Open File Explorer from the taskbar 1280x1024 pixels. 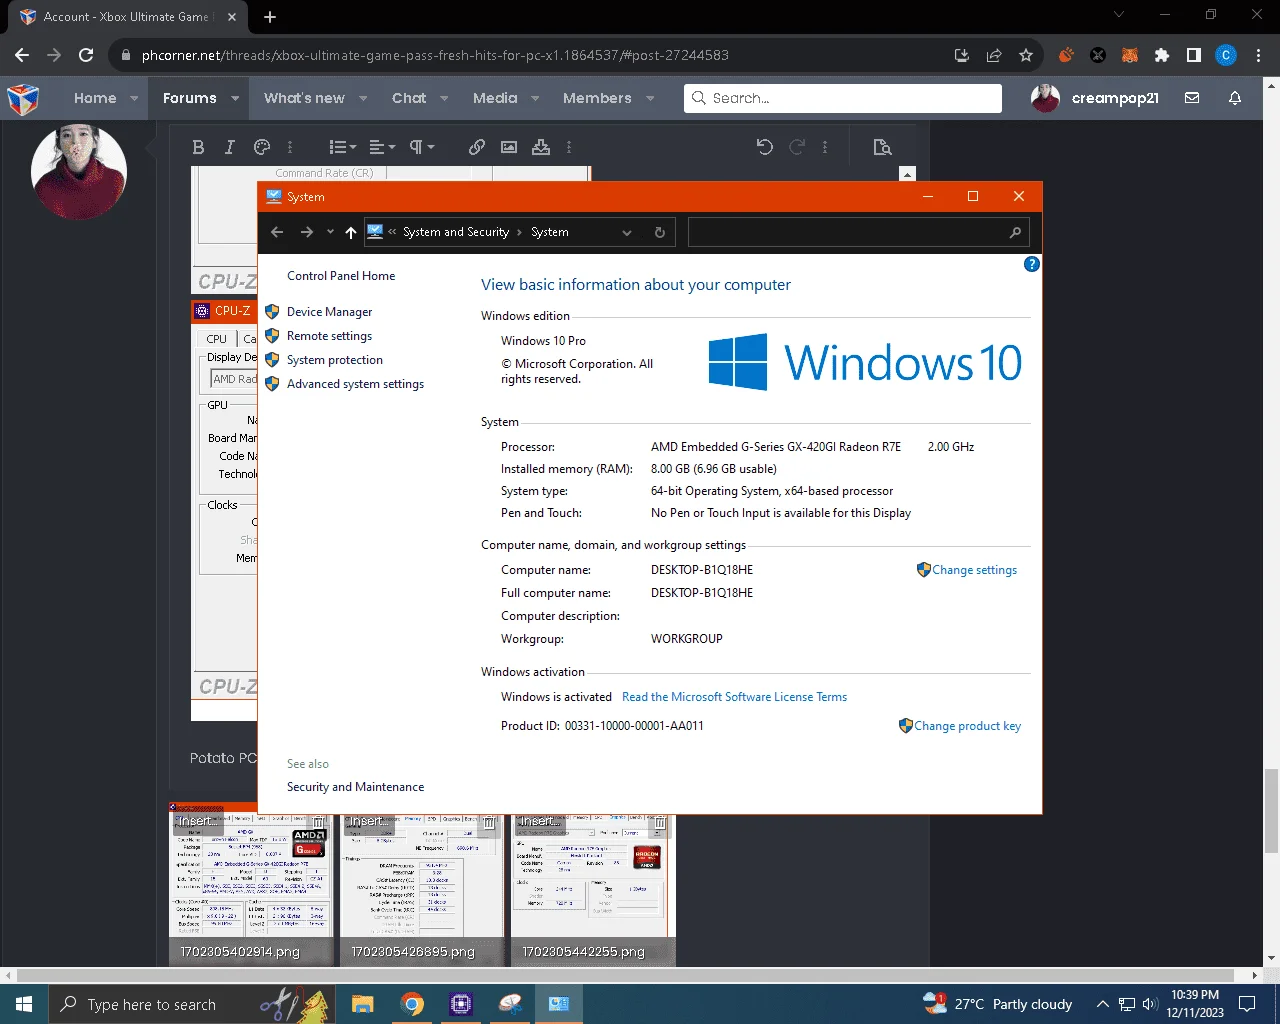pos(363,1004)
